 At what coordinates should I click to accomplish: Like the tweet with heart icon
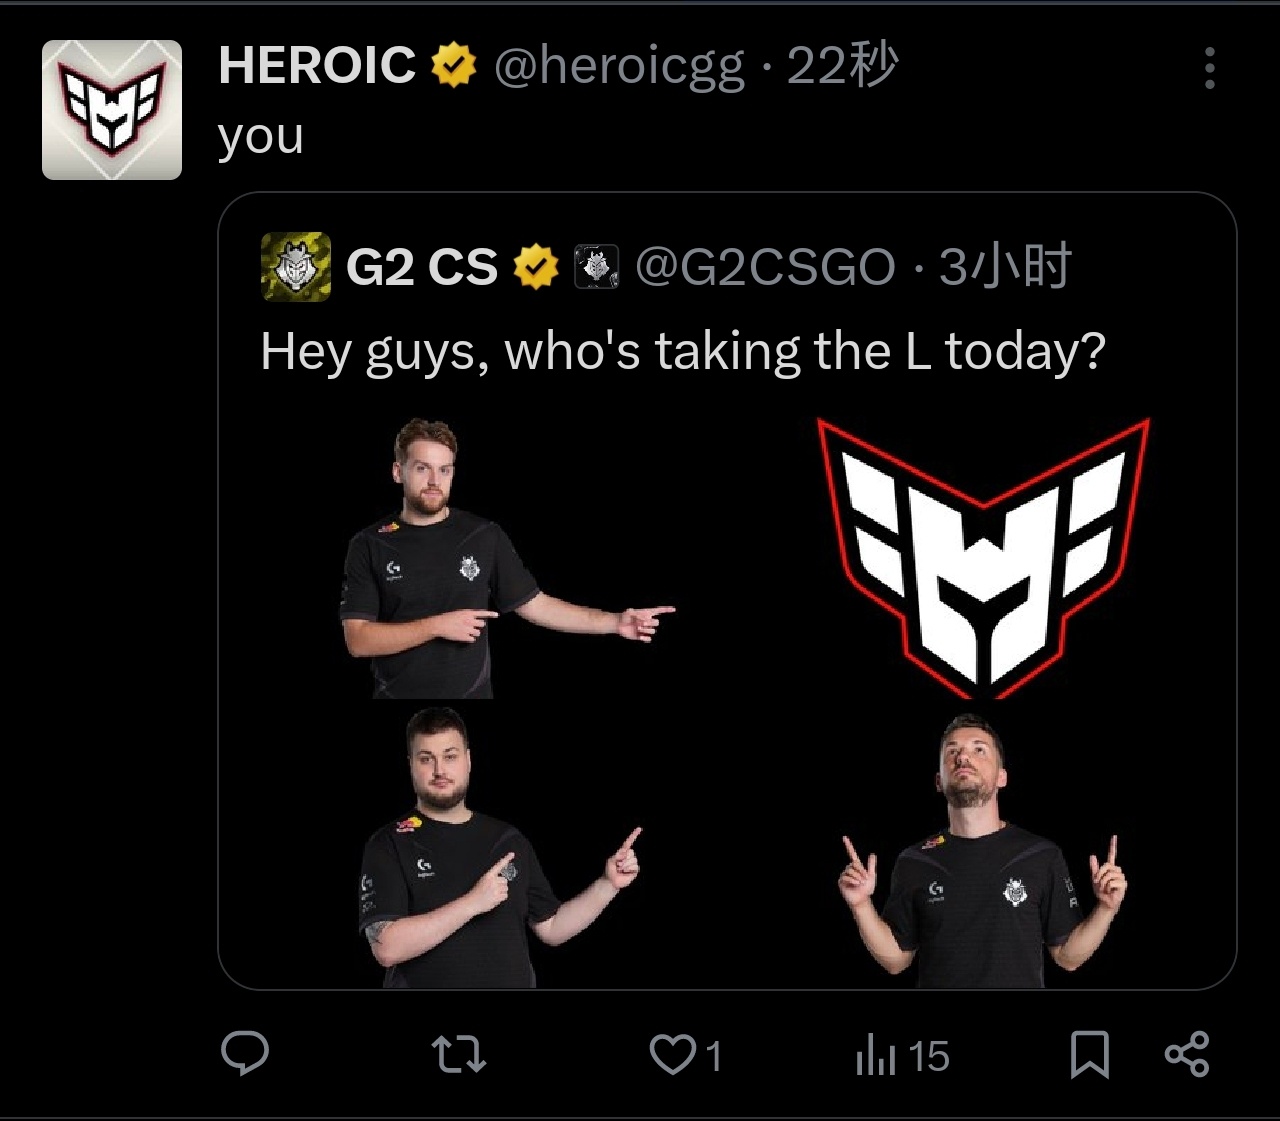[673, 1055]
